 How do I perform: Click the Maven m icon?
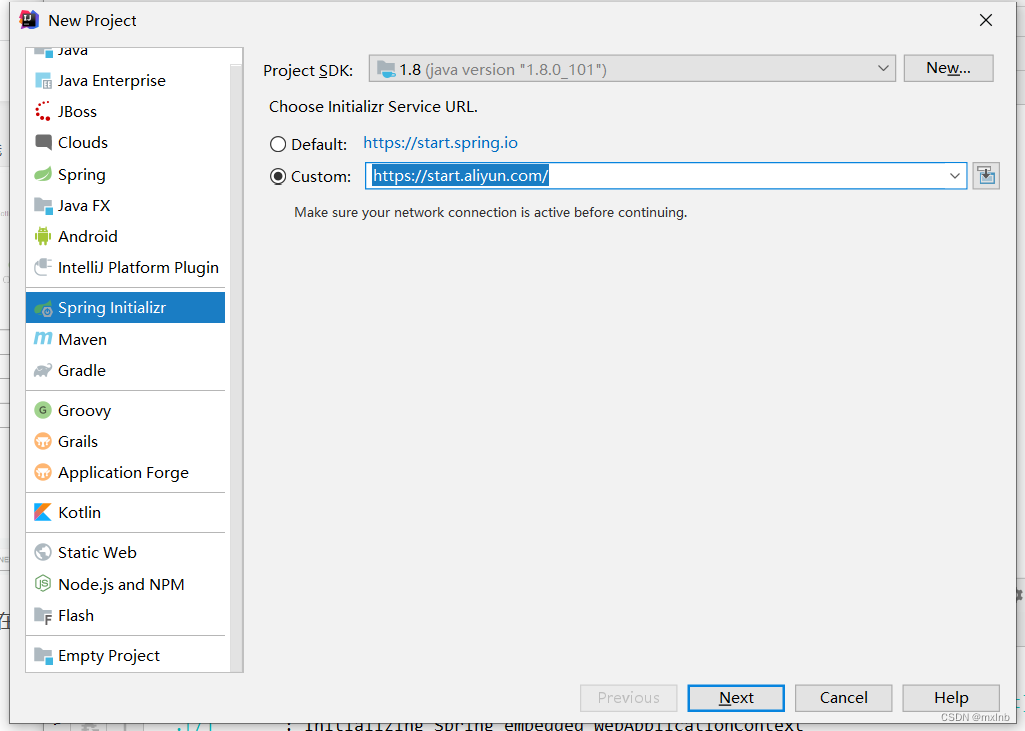(x=43, y=338)
